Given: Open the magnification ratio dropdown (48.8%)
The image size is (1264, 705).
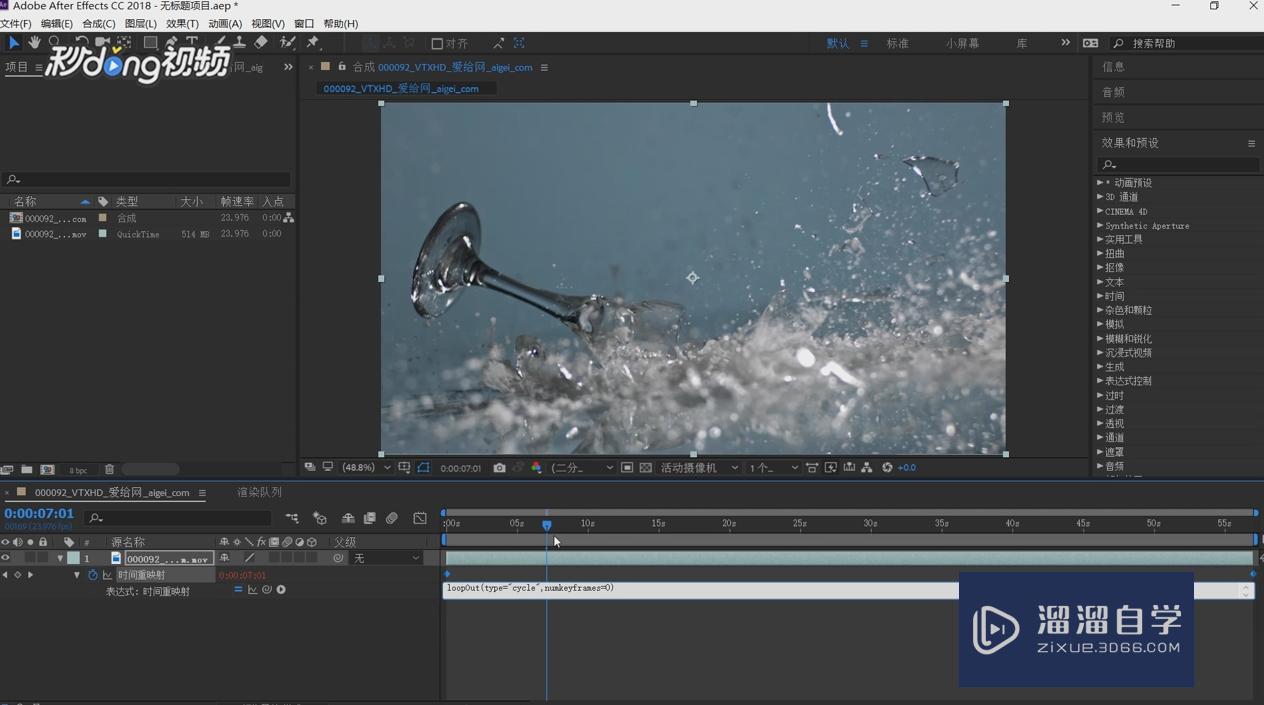Looking at the screenshot, I should point(366,468).
